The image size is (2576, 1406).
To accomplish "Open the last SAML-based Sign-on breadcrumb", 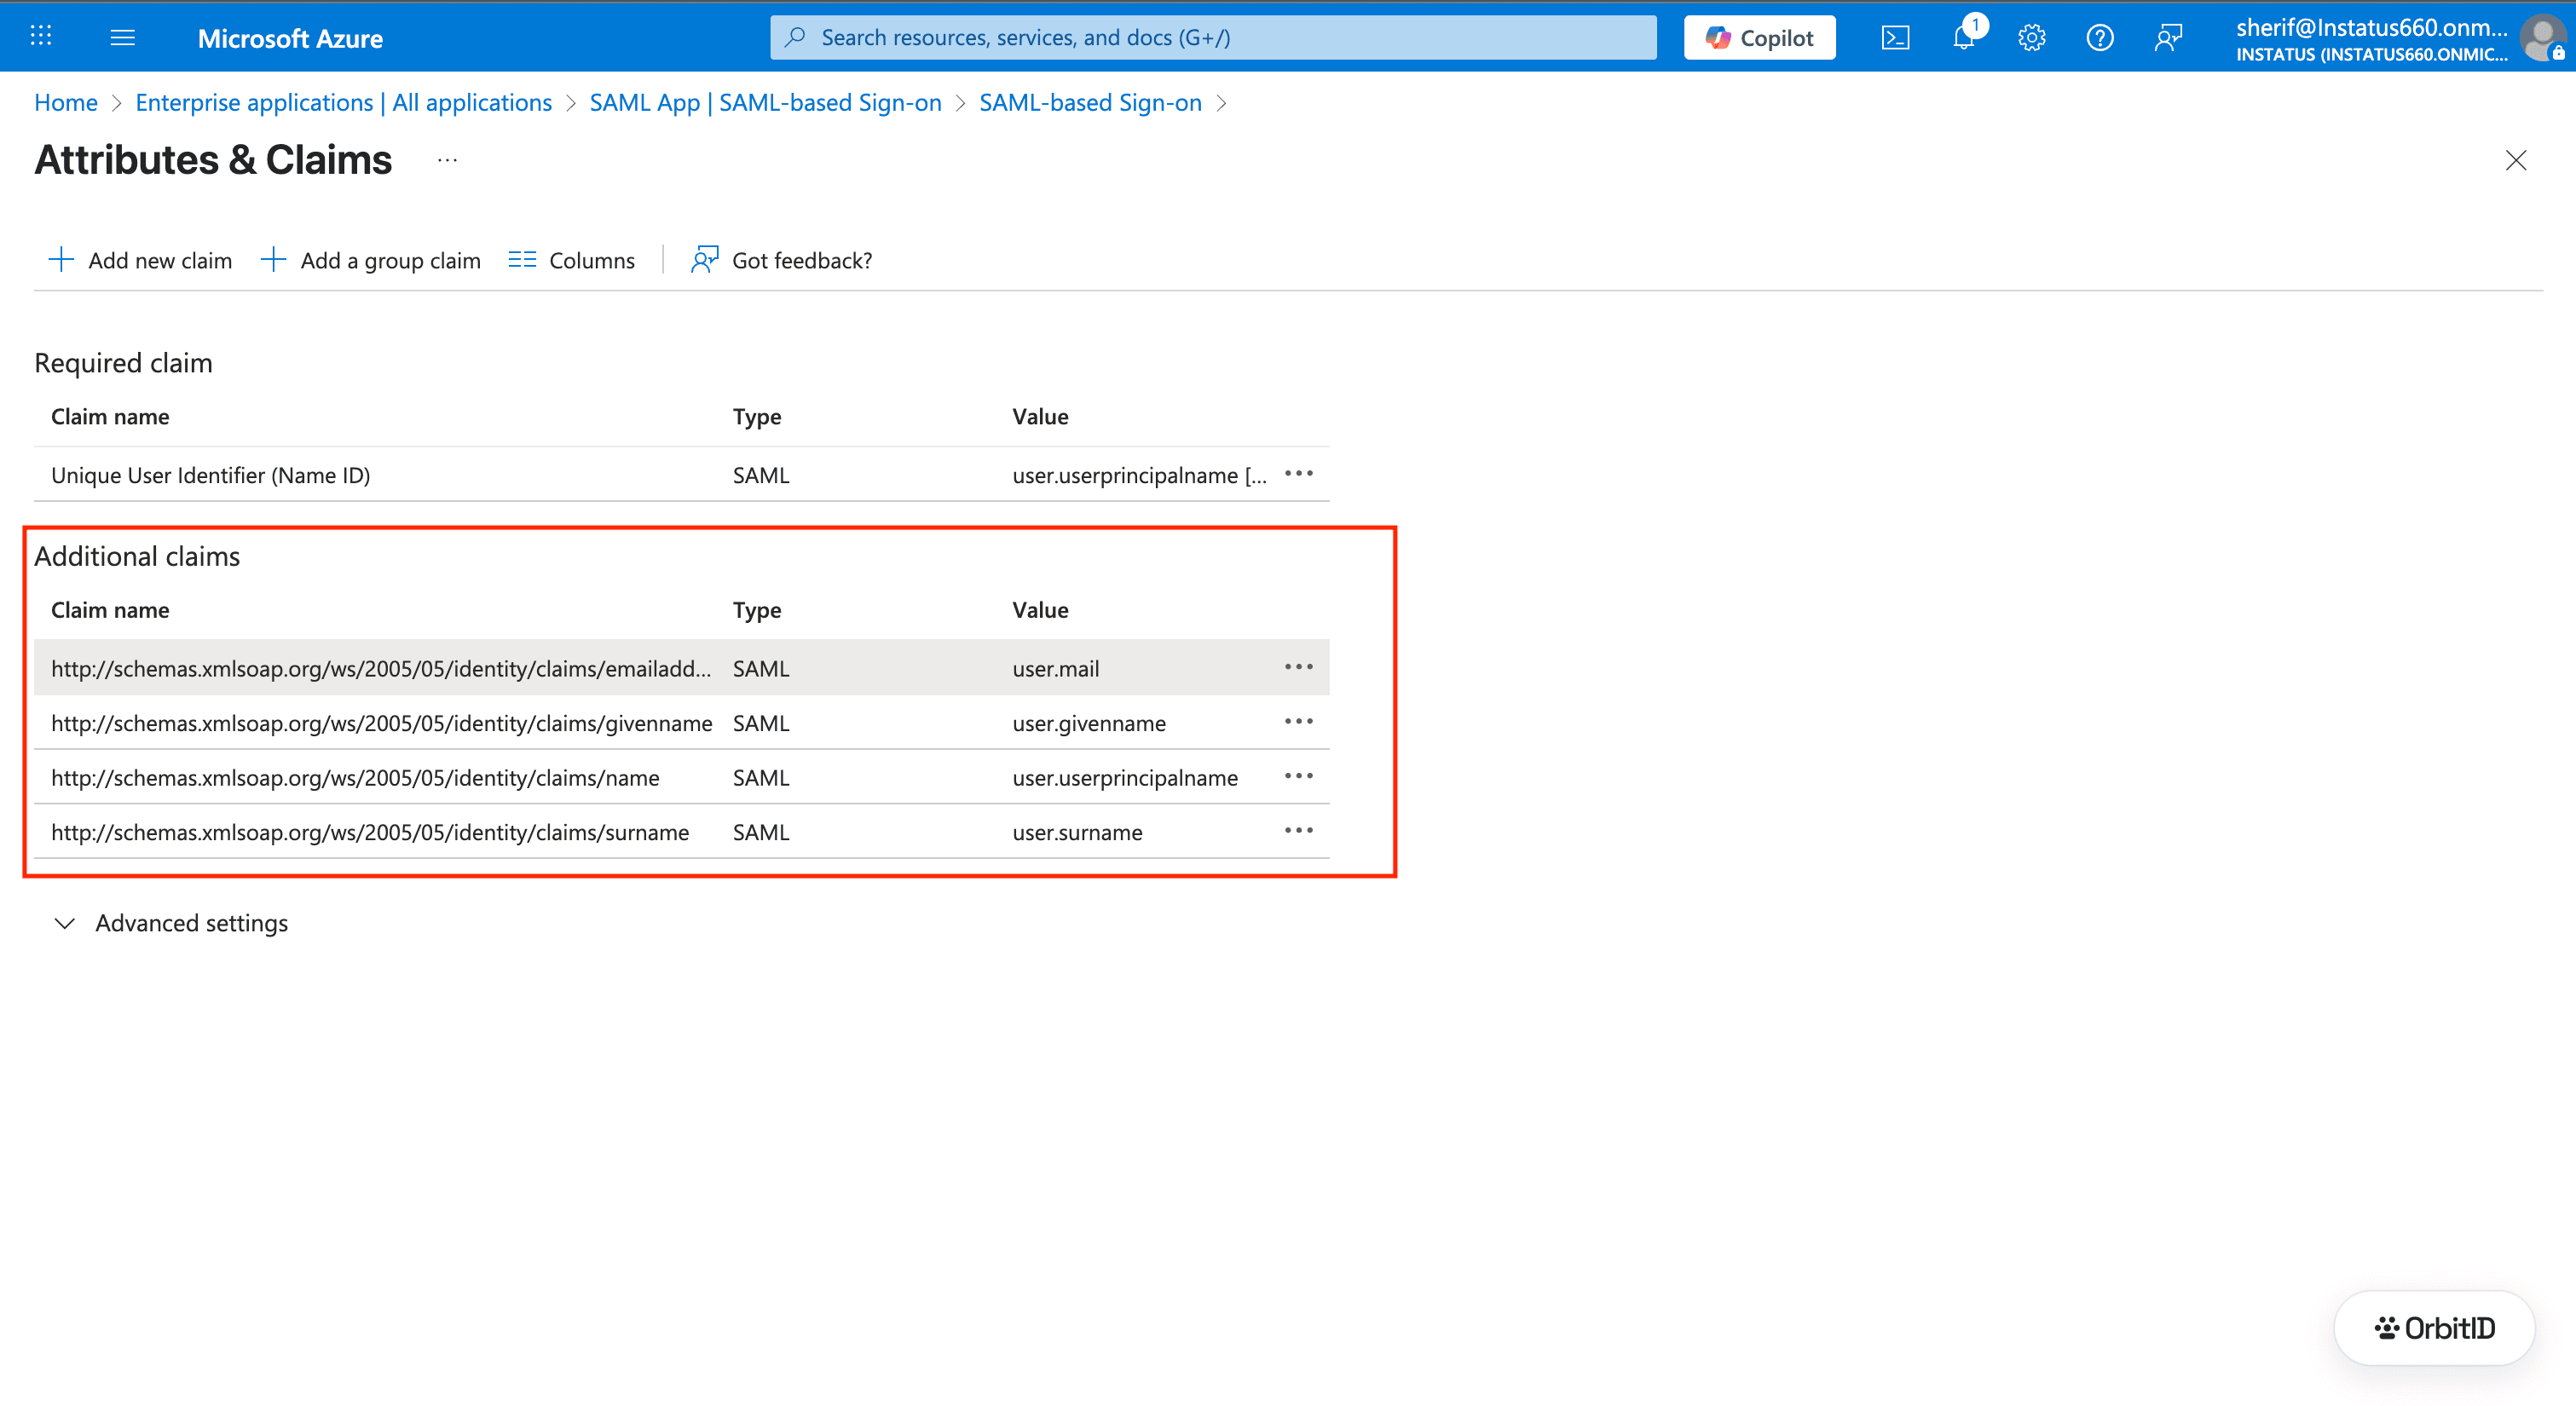I will [x=1090, y=102].
